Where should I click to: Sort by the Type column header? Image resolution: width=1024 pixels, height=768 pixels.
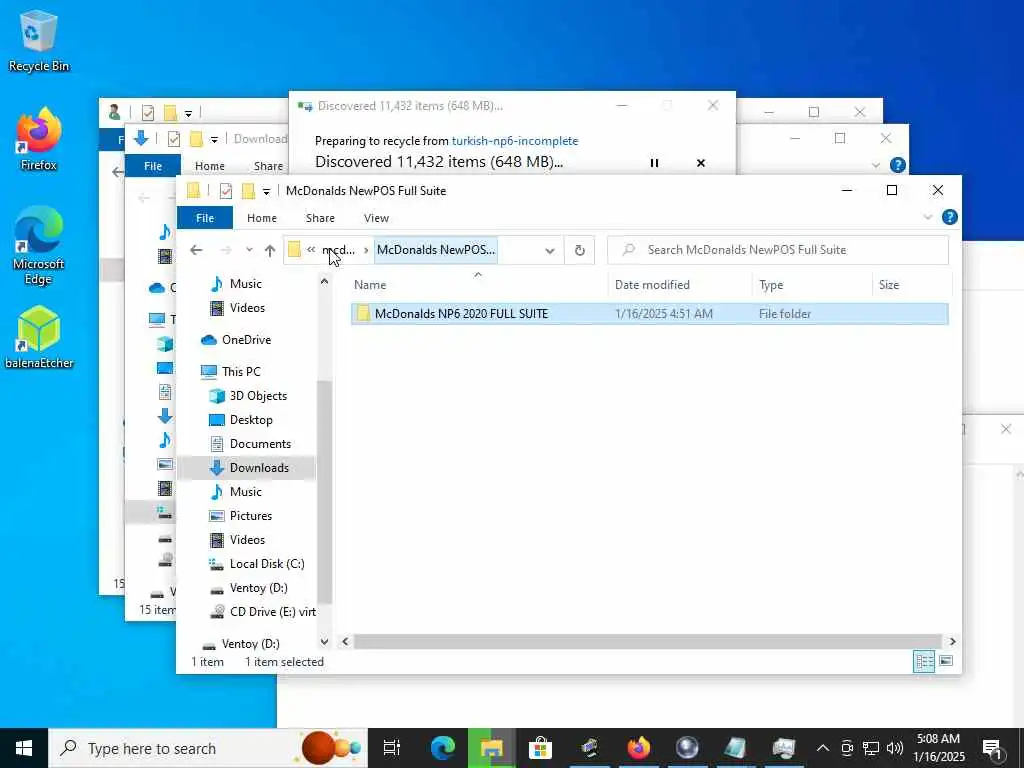(771, 285)
